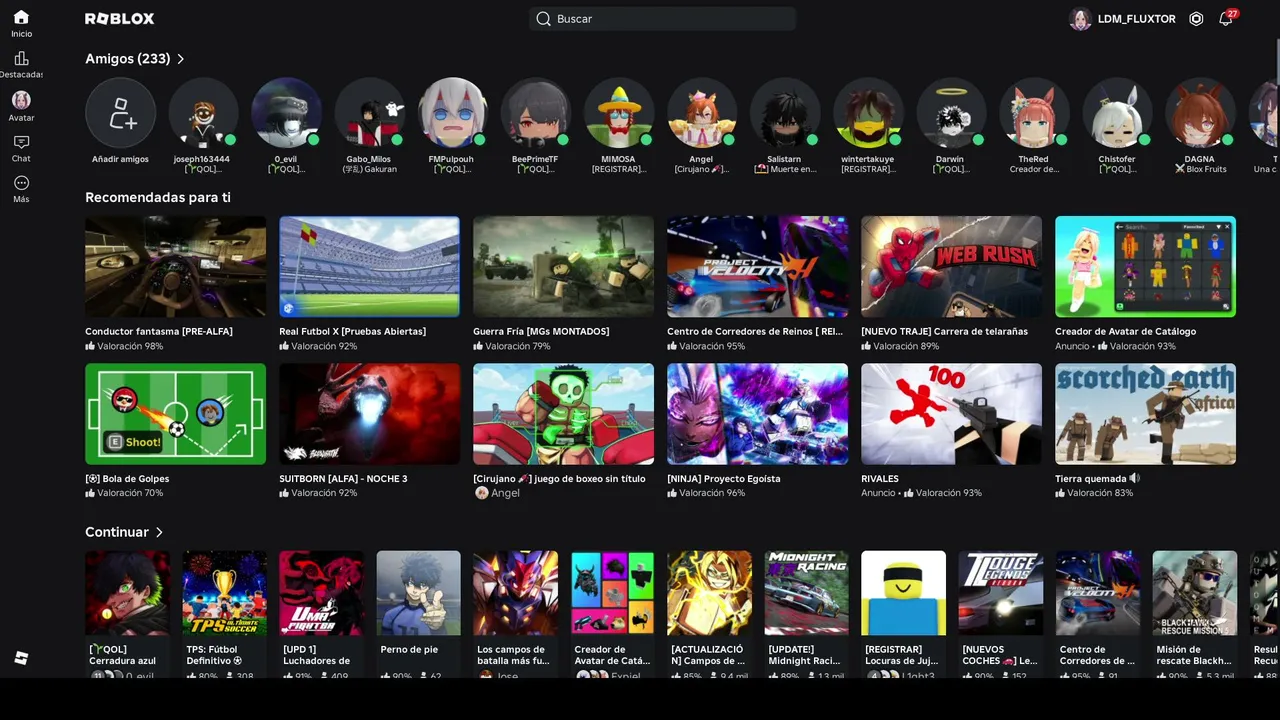
Task: Open [ACTUALIZACIÓN] Campos de tile in Continuar
Action: 709,614
